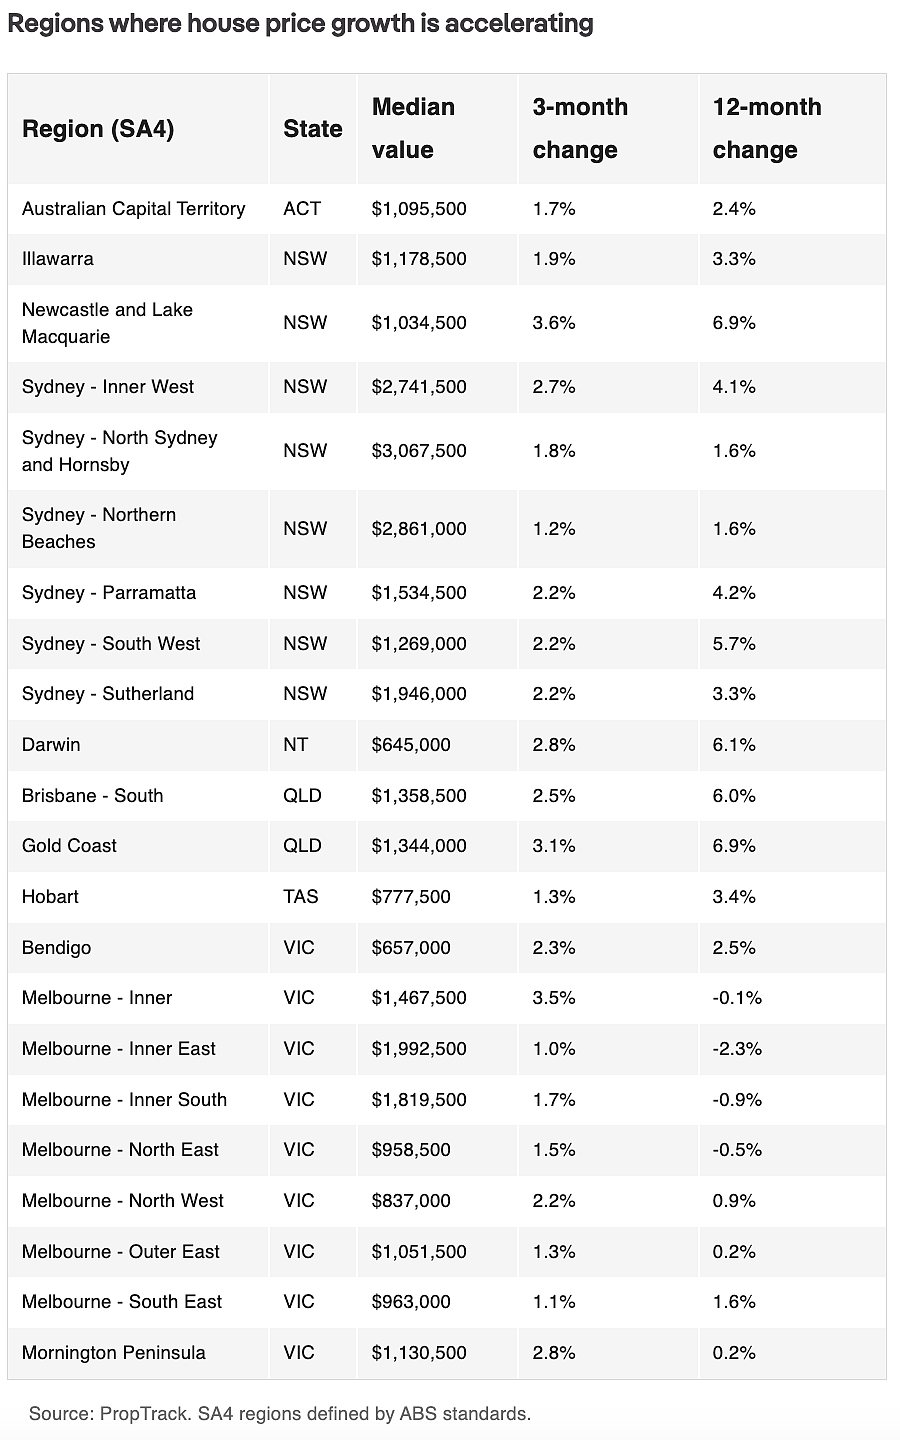Select Brisbane - South QLD state cell
900x1440 pixels.
click(x=302, y=796)
